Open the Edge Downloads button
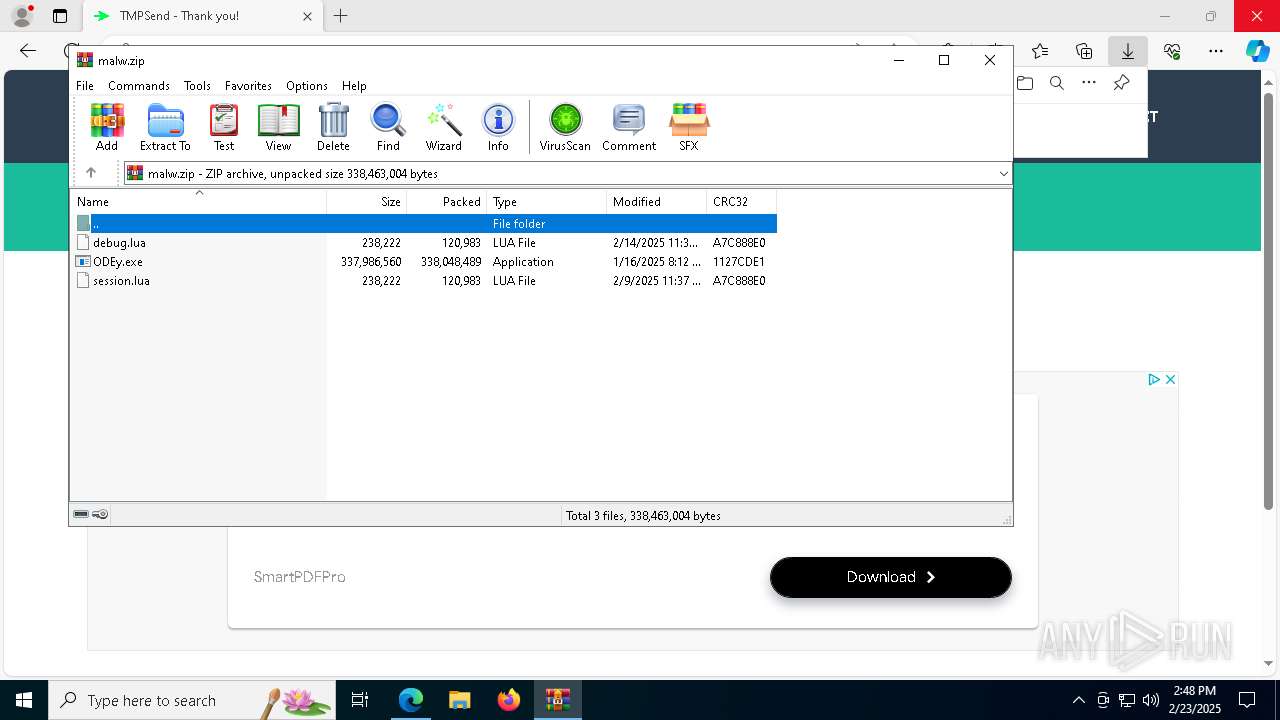 pyautogui.click(x=1128, y=51)
